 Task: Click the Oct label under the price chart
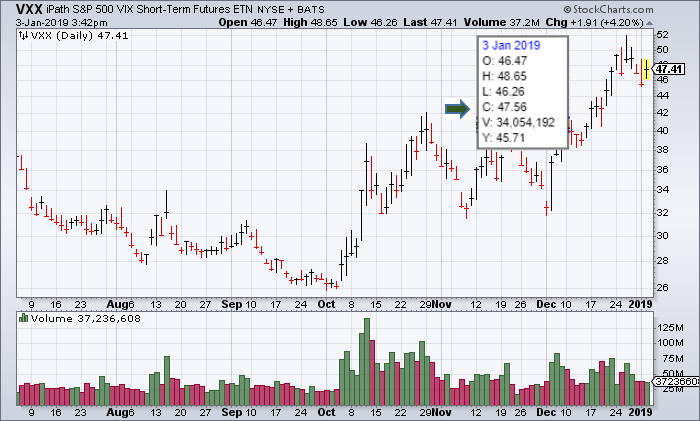point(326,304)
